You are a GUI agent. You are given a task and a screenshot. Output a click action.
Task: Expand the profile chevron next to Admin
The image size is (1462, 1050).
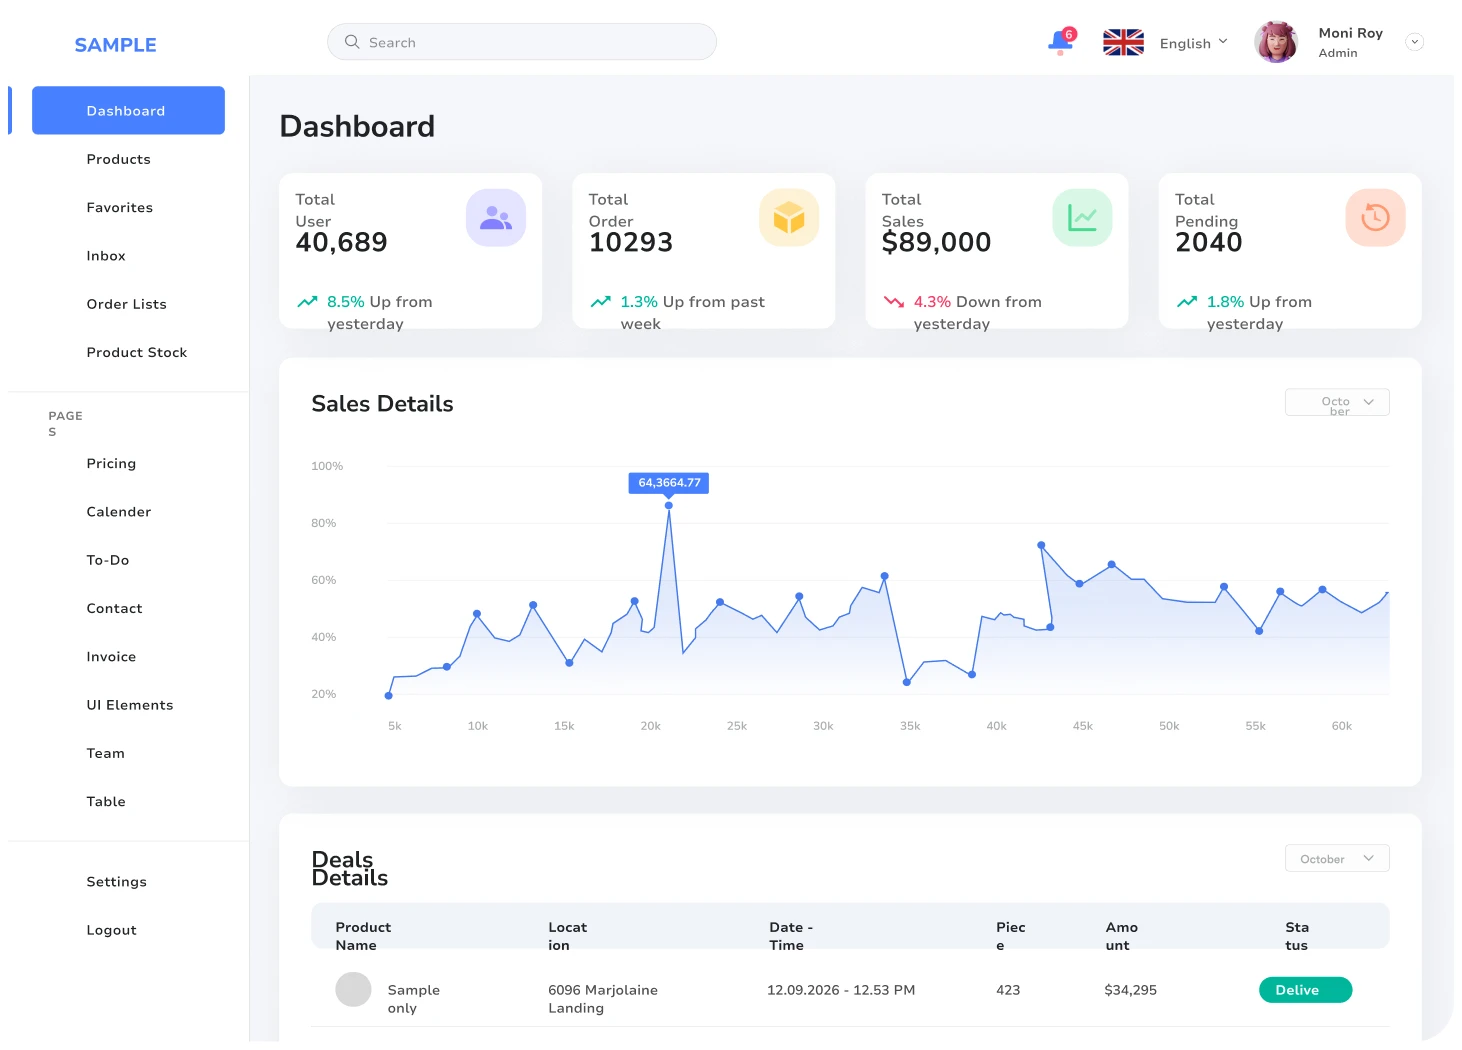click(x=1414, y=41)
